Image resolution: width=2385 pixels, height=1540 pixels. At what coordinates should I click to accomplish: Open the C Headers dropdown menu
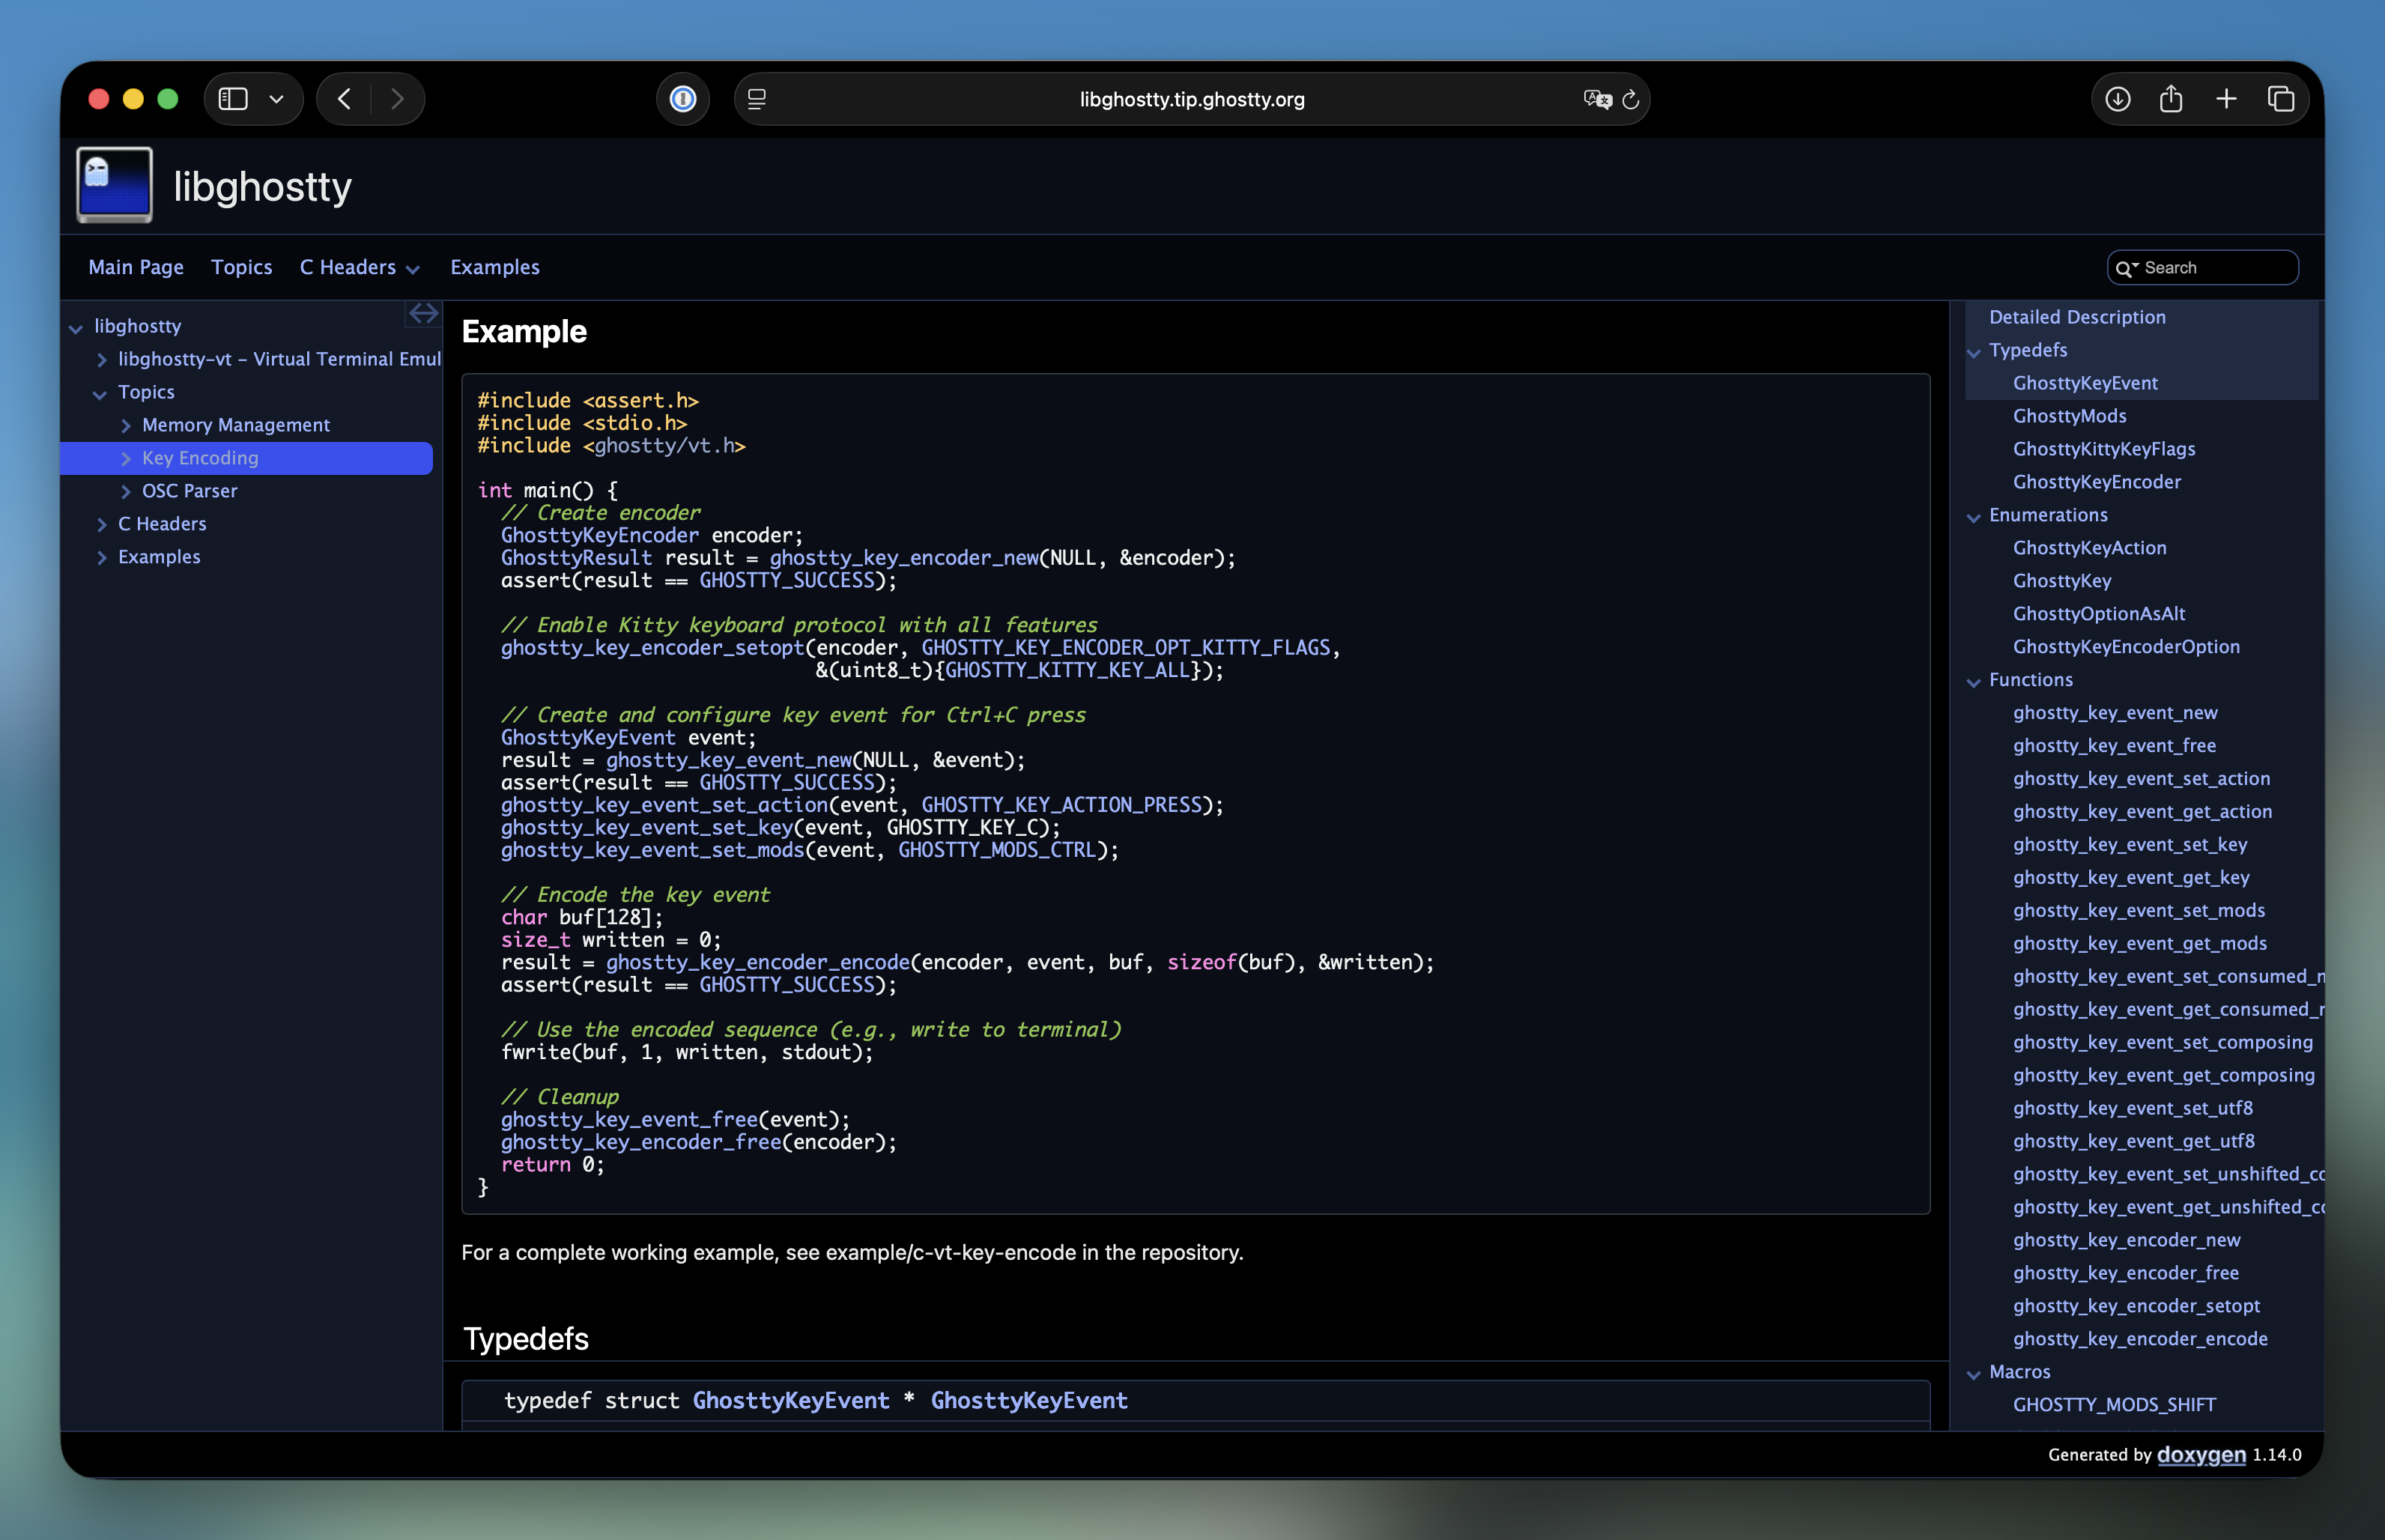pyautogui.click(x=359, y=267)
